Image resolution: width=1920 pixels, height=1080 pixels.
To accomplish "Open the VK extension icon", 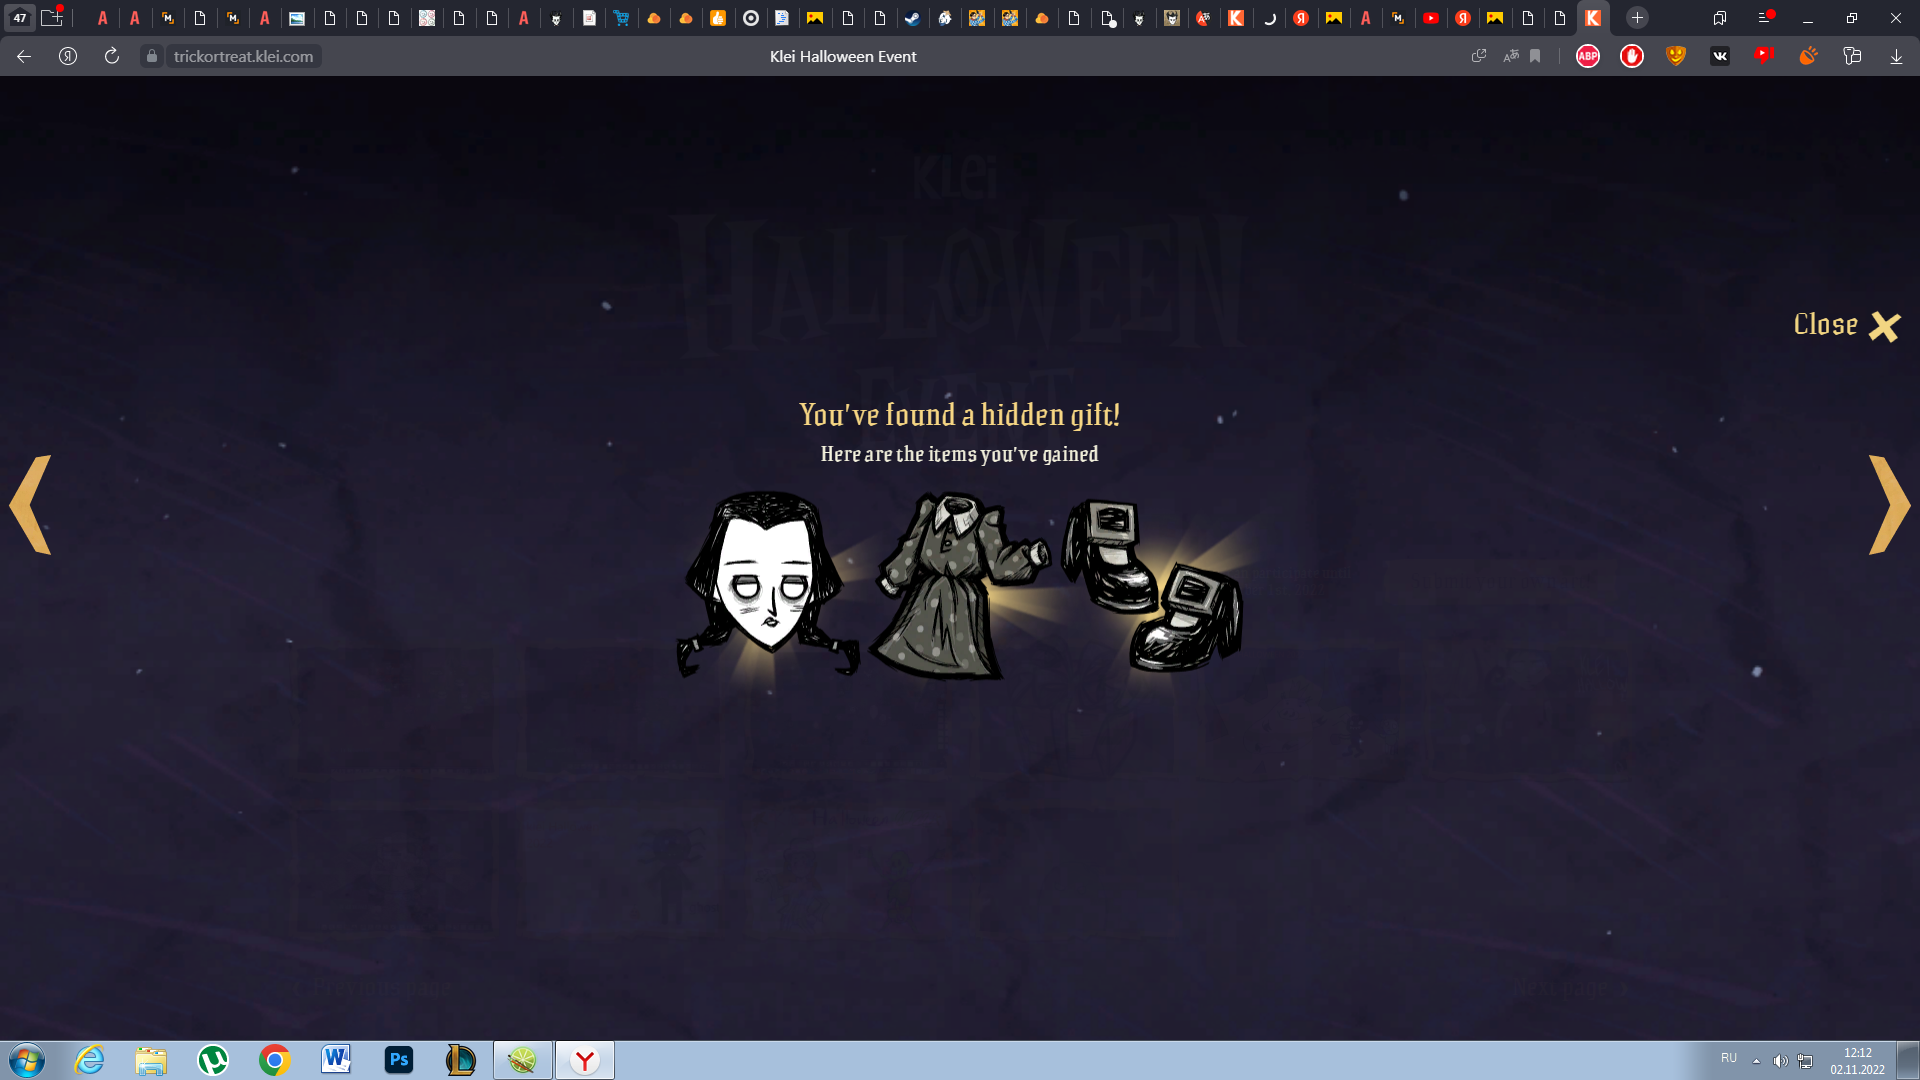I will [x=1720, y=56].
